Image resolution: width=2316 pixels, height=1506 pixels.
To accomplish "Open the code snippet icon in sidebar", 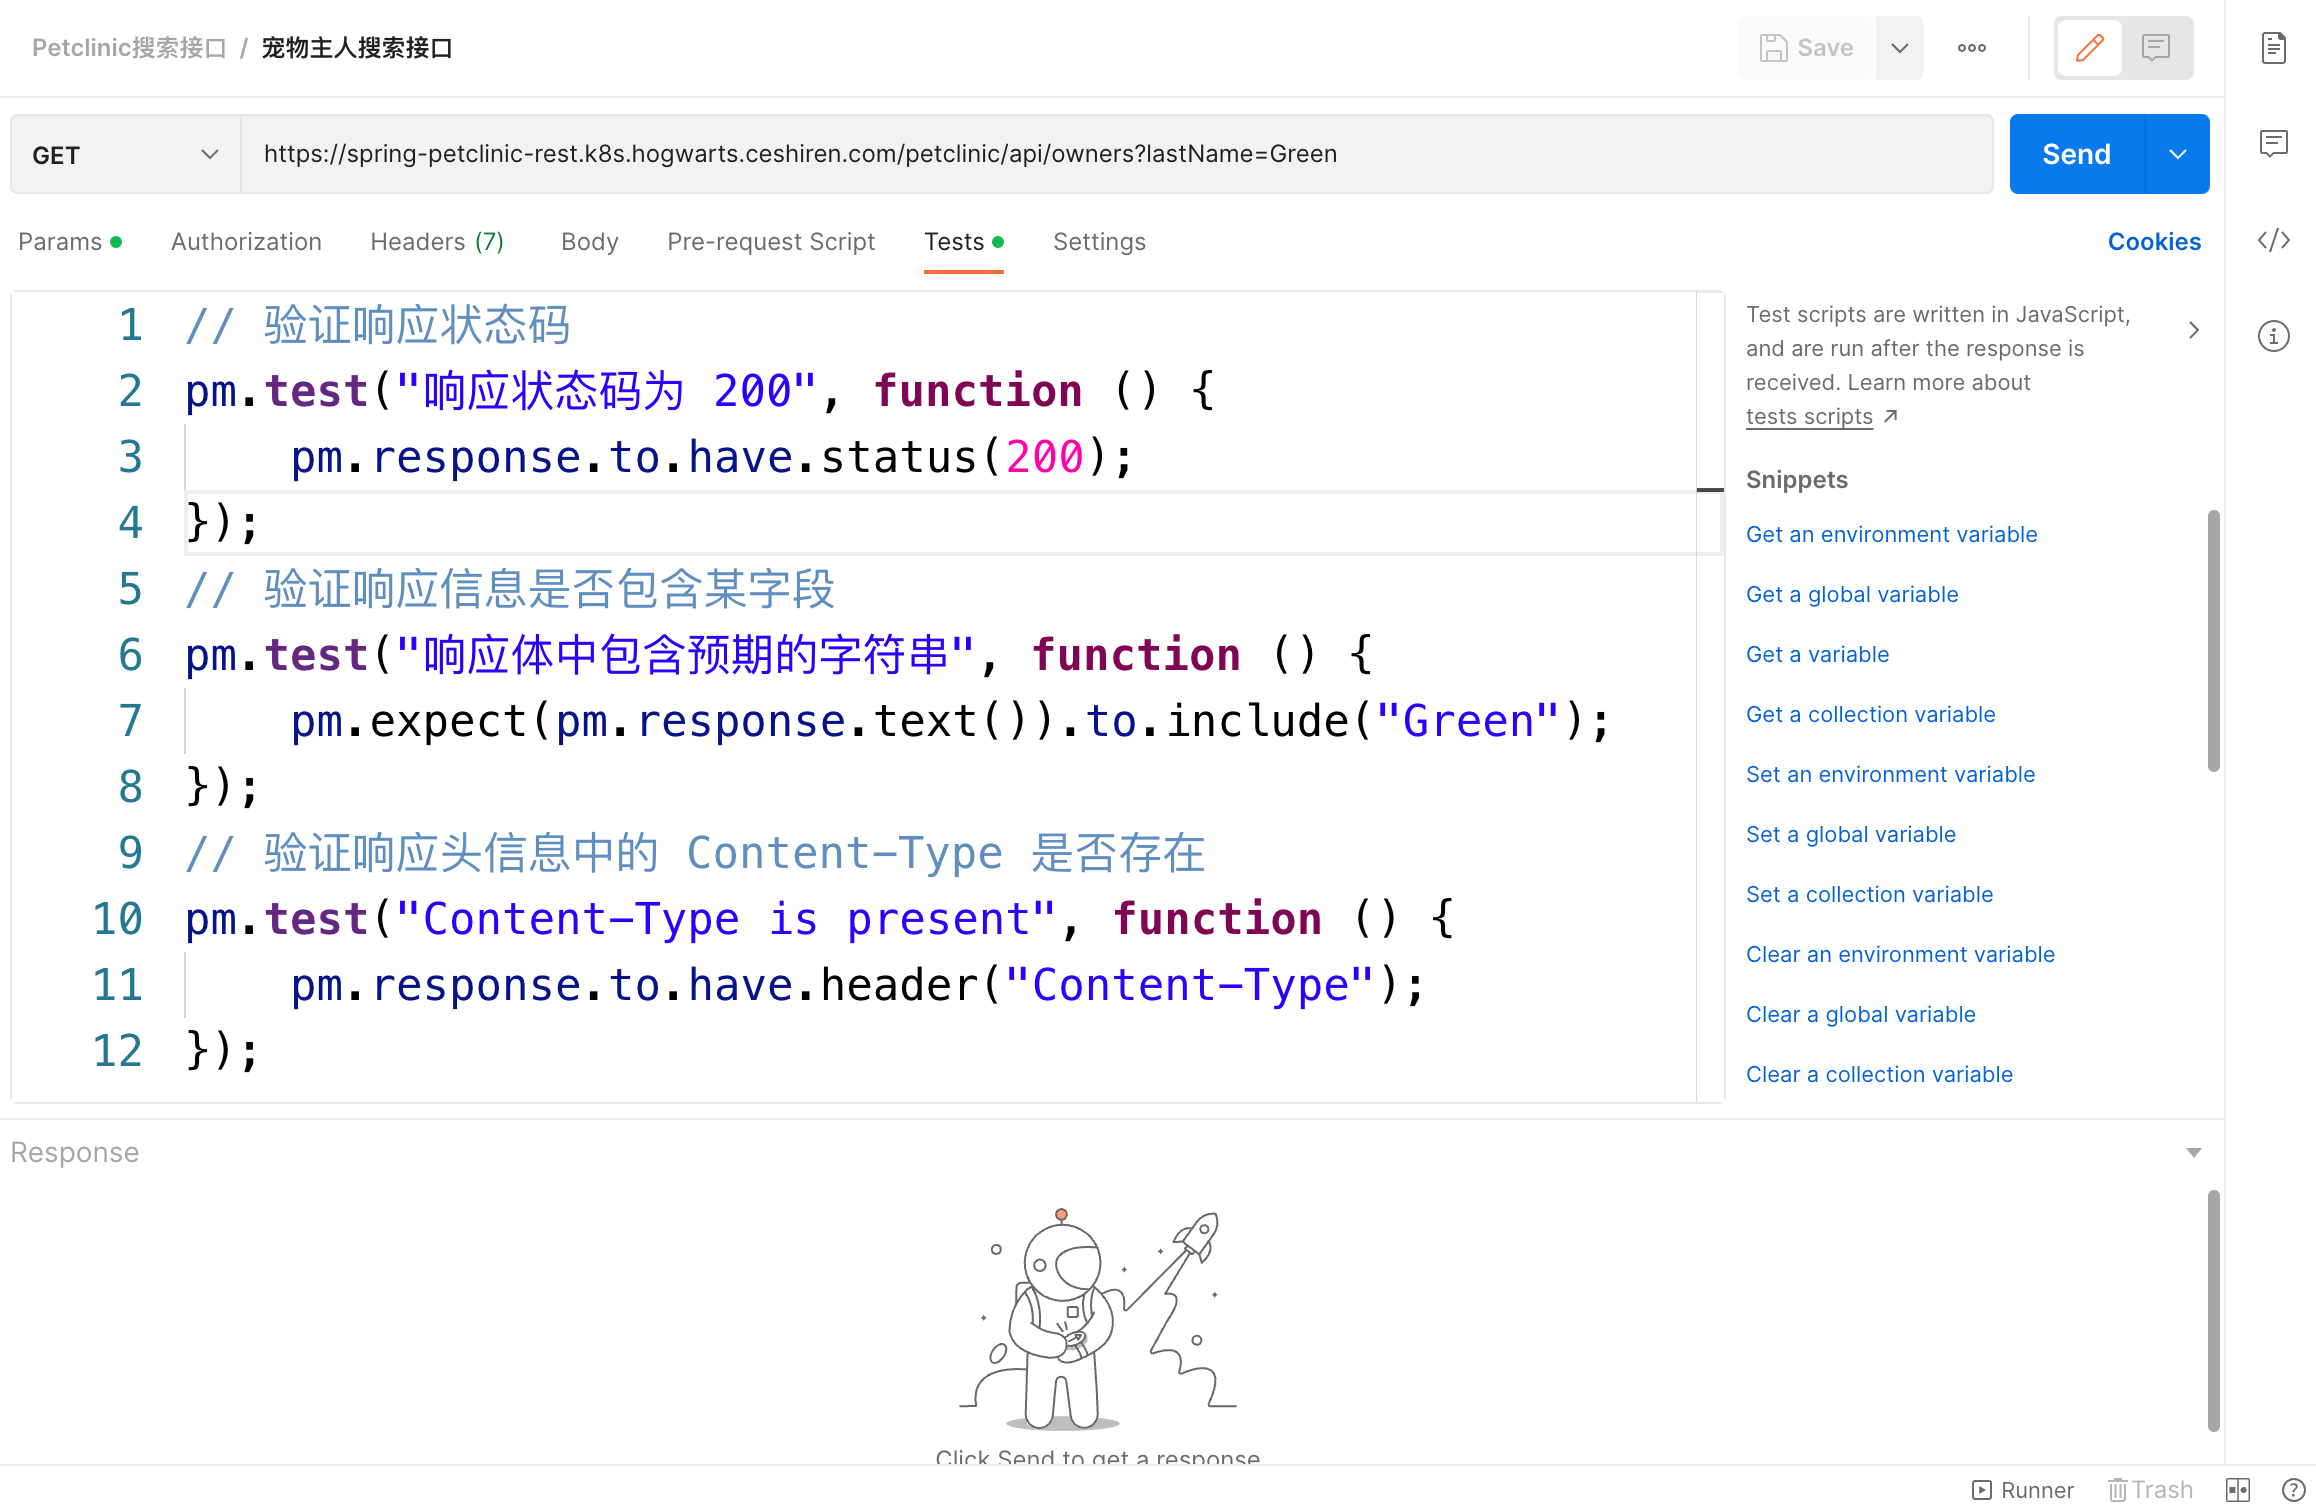I will click(2273, 240).
